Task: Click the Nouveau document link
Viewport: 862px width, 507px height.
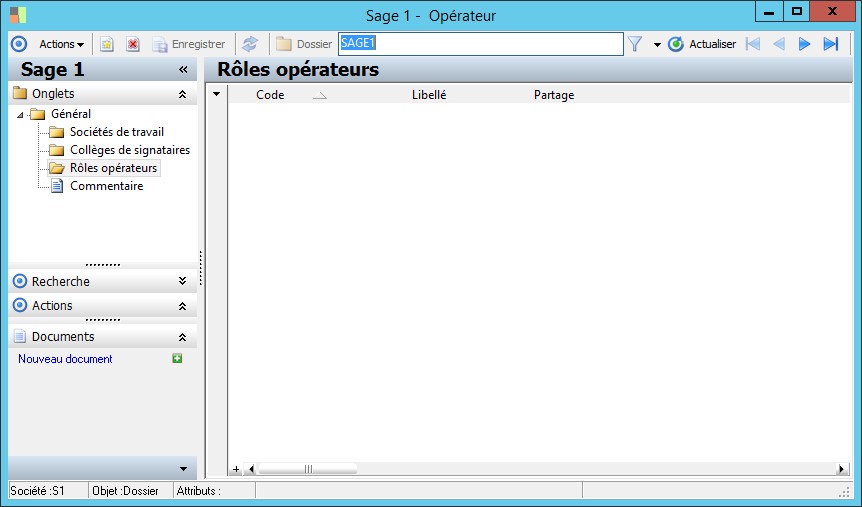Action: (x=65, y=359)
